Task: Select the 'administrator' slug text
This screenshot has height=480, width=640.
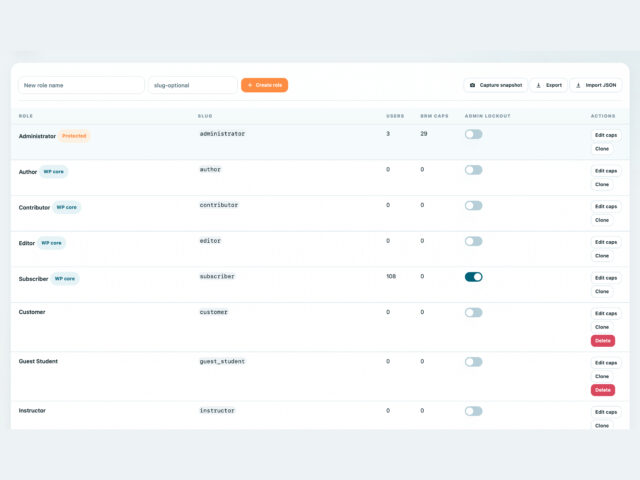Action: (222, 134)
